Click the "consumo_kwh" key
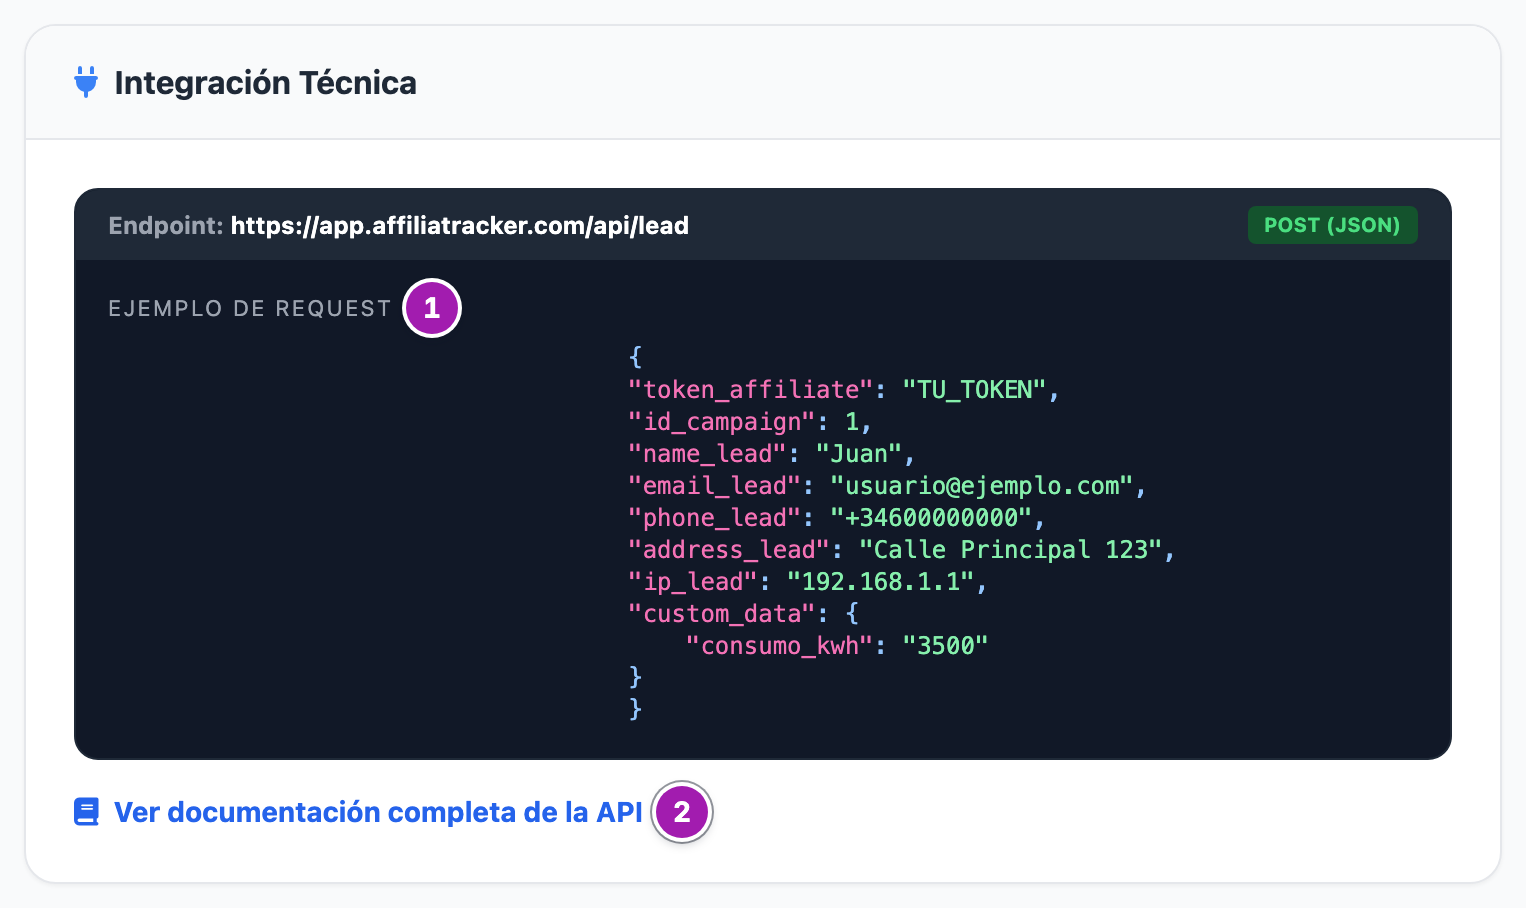1526x908 pixels. point(779,646)
